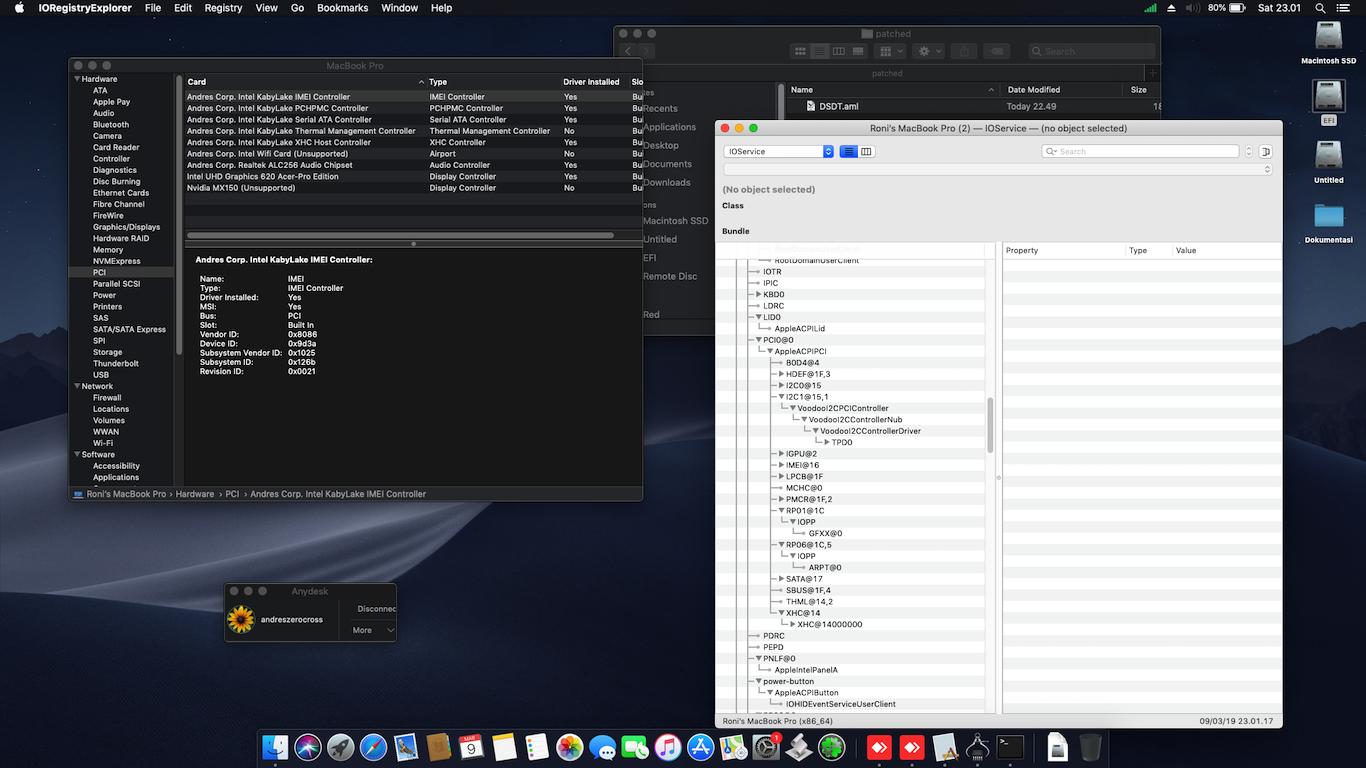1366x768 pixels.
Task: Expand the IGPU@2 tree node
Action: pyautogui.click(x=782, y=454)
